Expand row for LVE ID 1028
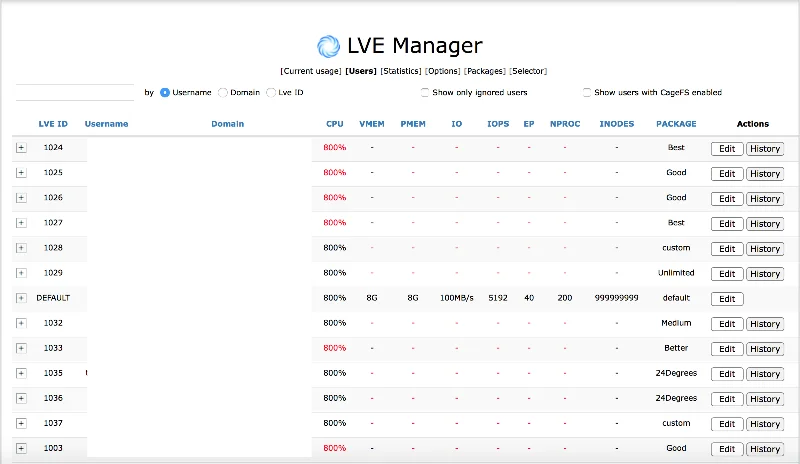The image size is (800, 464). coord(21,248)
